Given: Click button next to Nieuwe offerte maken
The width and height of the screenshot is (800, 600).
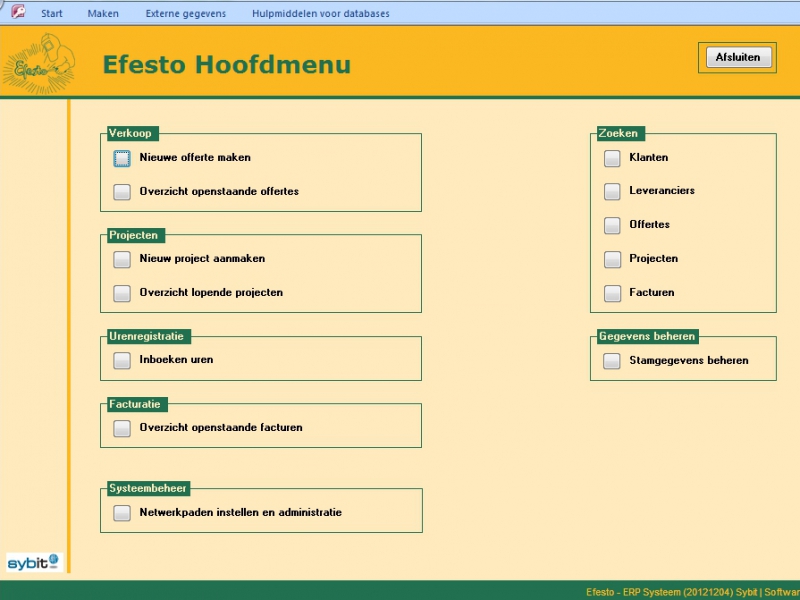Looking at the screenshot, I should [x=122, y=158].
